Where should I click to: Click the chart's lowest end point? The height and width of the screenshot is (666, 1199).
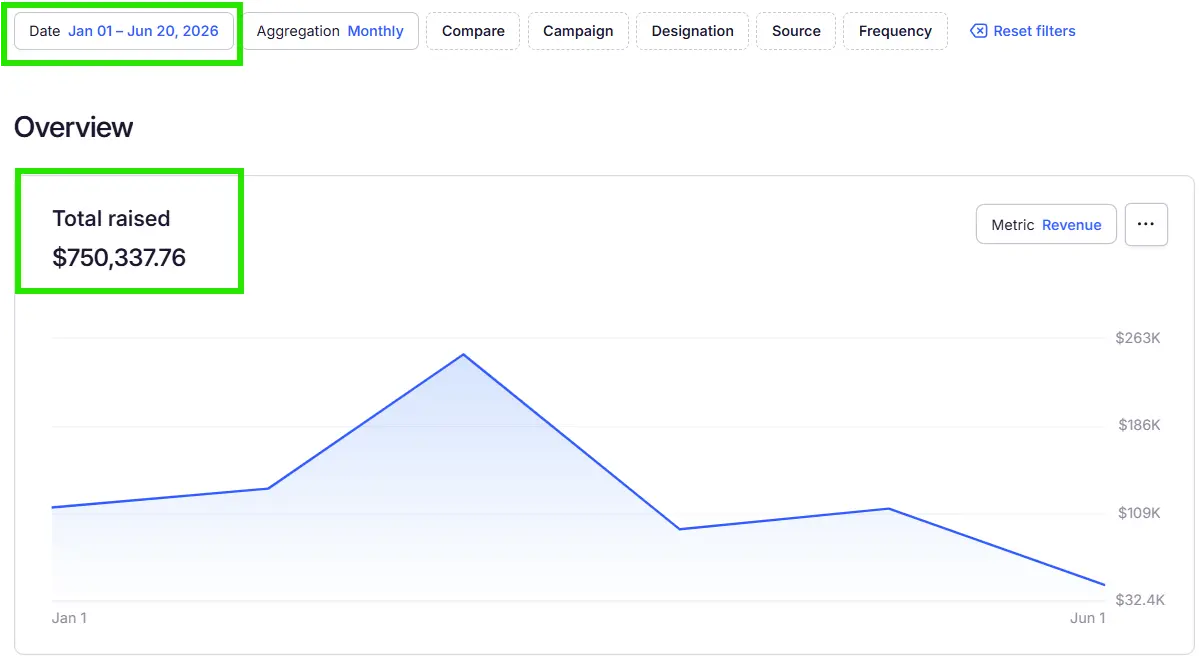[1104, 585]
